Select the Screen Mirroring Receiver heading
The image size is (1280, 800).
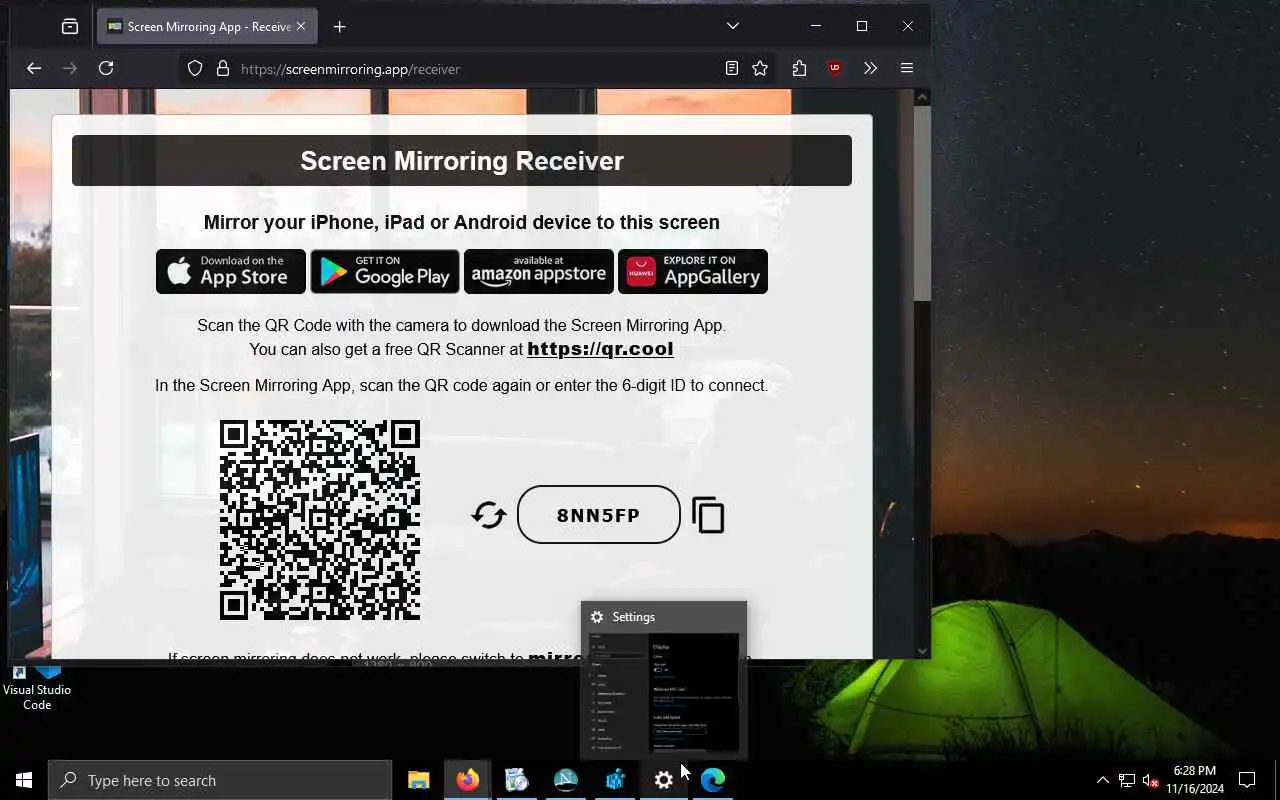[462, 161]
